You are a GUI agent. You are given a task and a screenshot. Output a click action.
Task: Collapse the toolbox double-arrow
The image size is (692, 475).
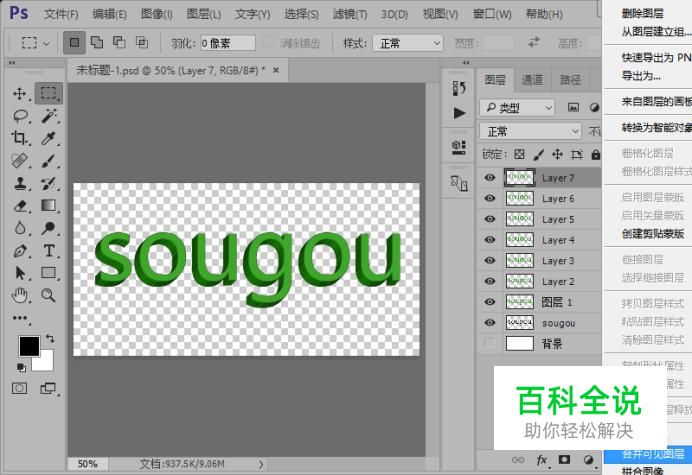point(12,63)
